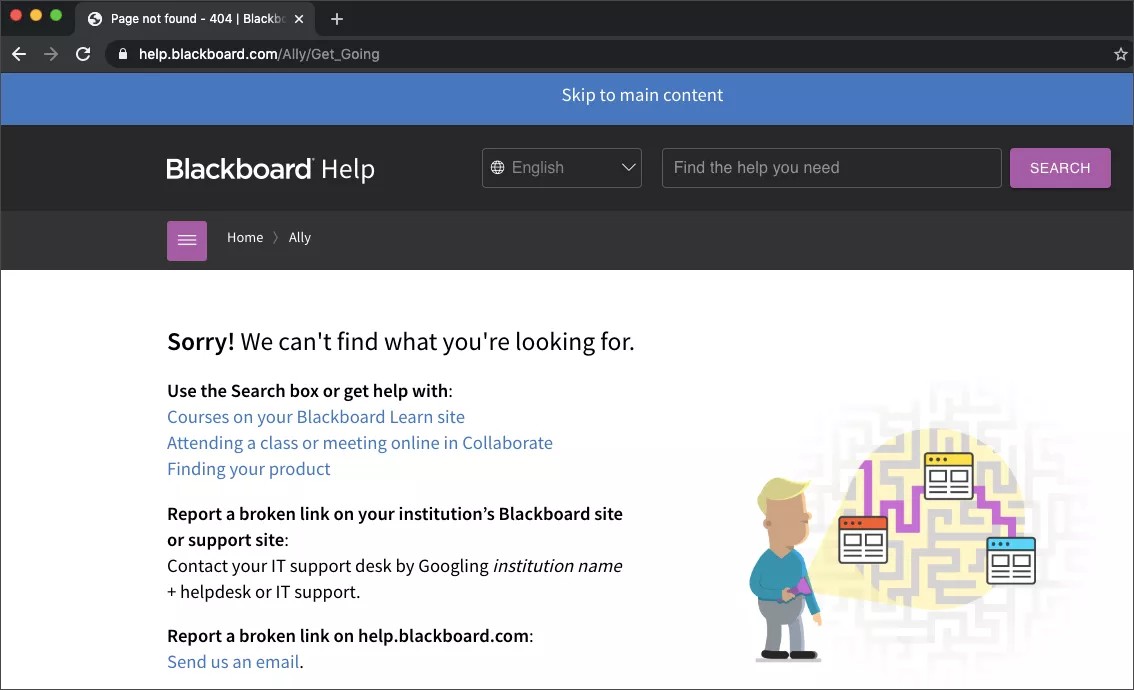Click the browser back arrow
Viewport: 1134px width, 690px height.
click(19, 54)
